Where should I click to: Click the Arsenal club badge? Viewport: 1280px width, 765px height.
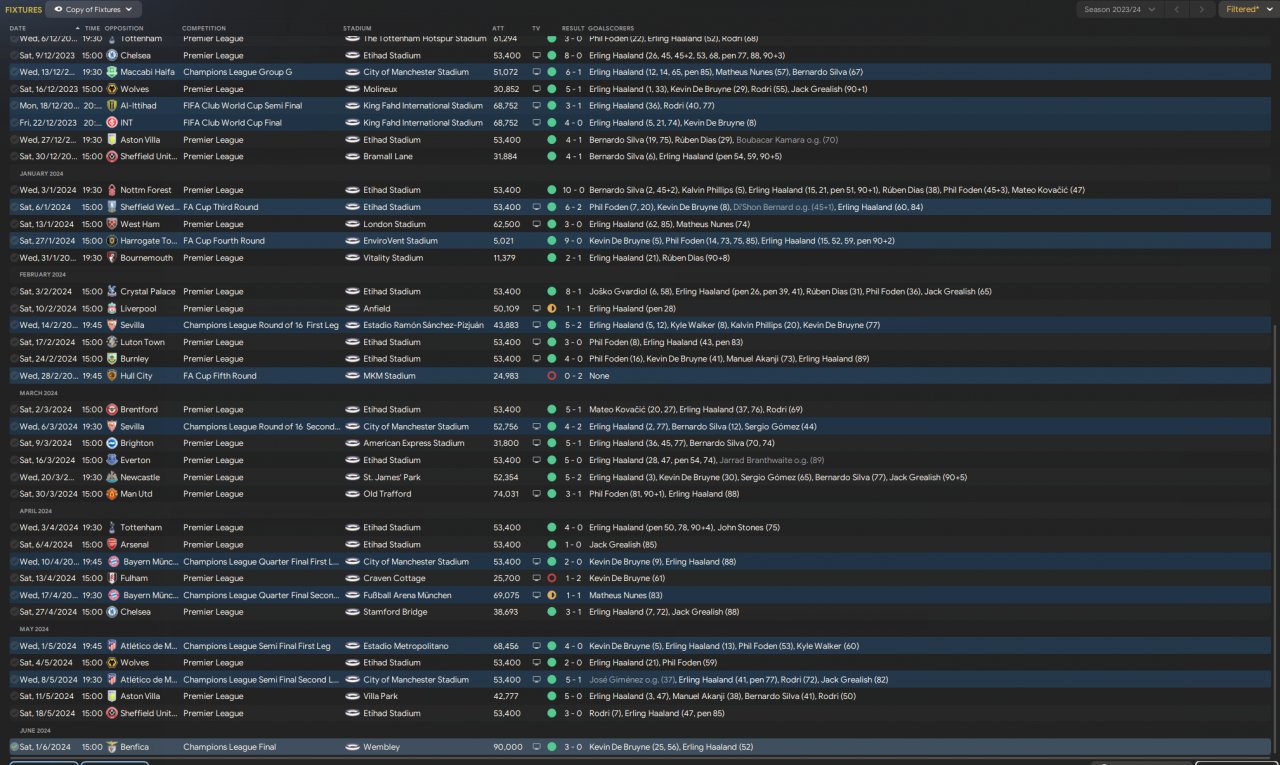pos(112,545)
